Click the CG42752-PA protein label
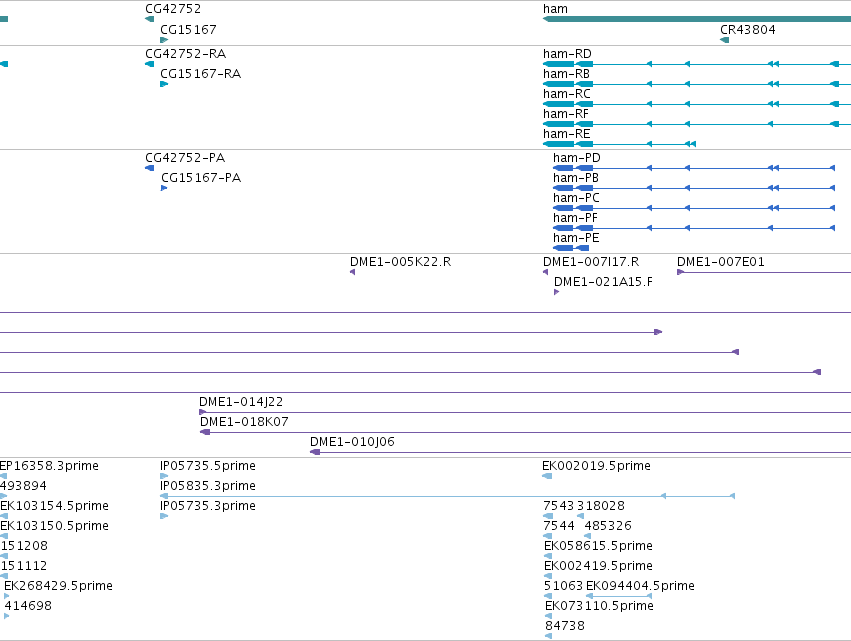 pyautogui.click(x=185, y=157)
